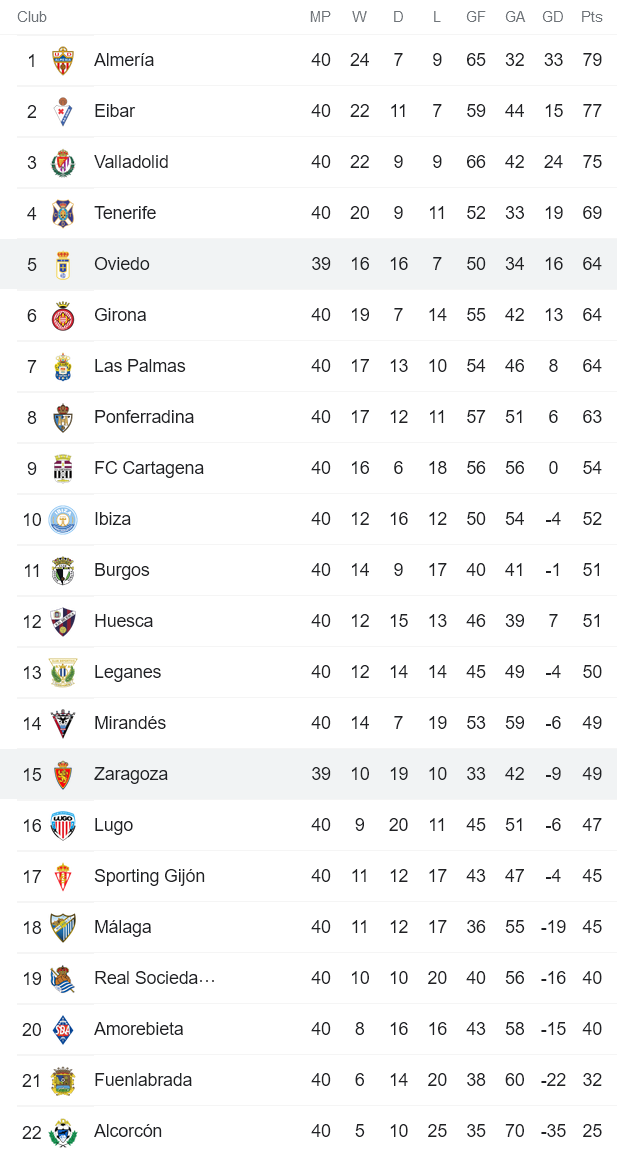Click the Girona club badge
The image size is (617, 1157).
pos(64,315)
